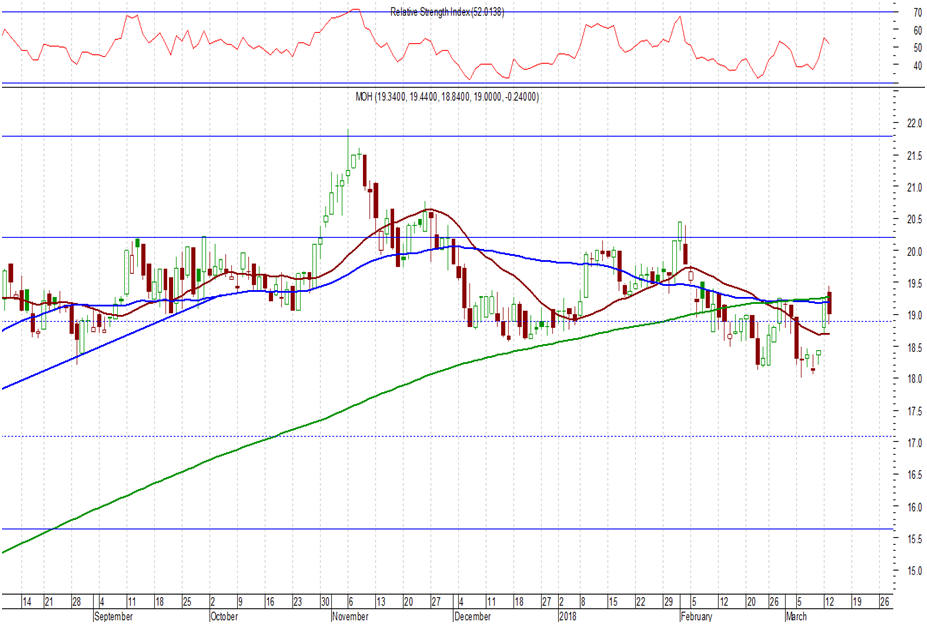Image resolution: width=927 pixels, height=624 pixels.
Task: Click date-axis label 22
Action: (640, 602)
